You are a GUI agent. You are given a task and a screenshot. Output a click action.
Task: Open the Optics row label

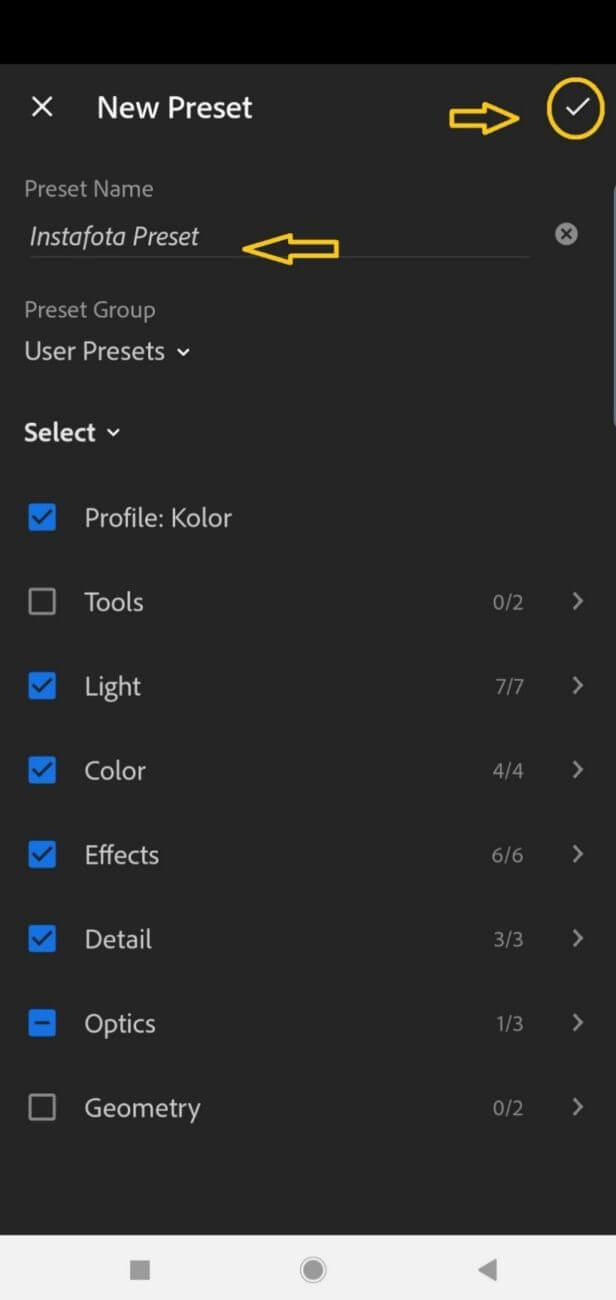120,1024
